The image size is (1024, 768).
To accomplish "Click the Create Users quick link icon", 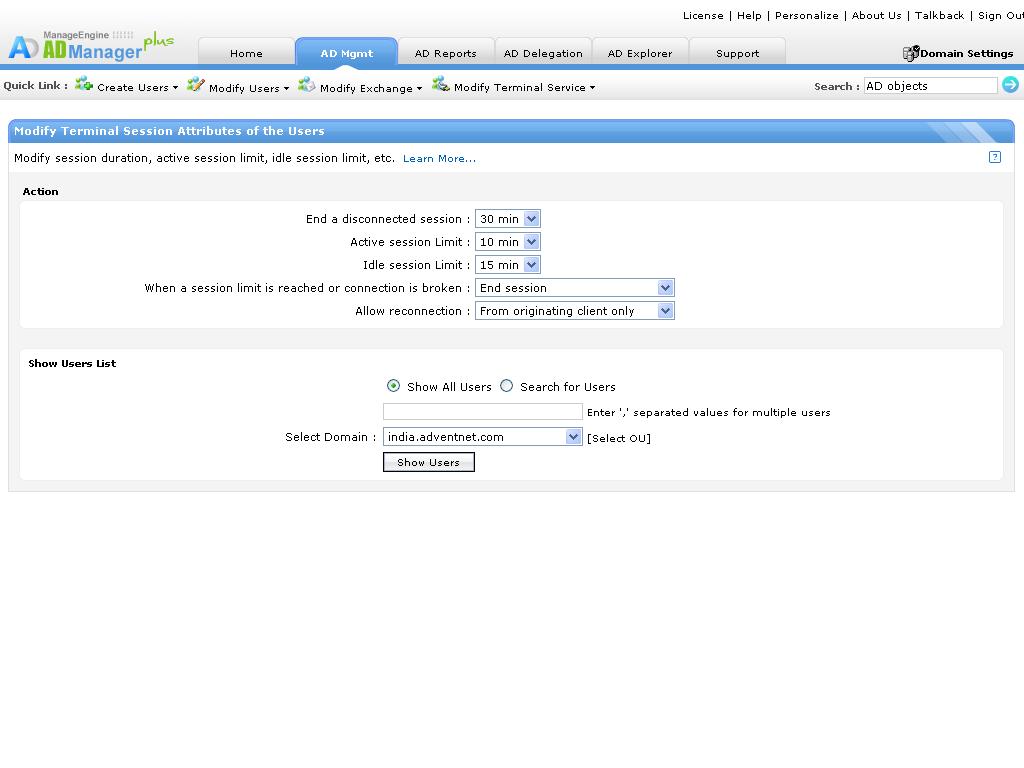I will (x=84, y=85).
